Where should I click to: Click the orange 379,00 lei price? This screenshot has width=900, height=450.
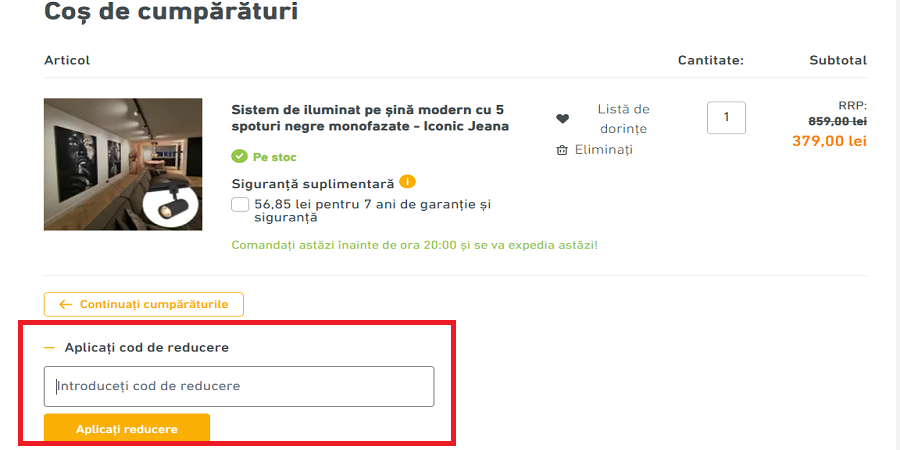tap(829, 141)
